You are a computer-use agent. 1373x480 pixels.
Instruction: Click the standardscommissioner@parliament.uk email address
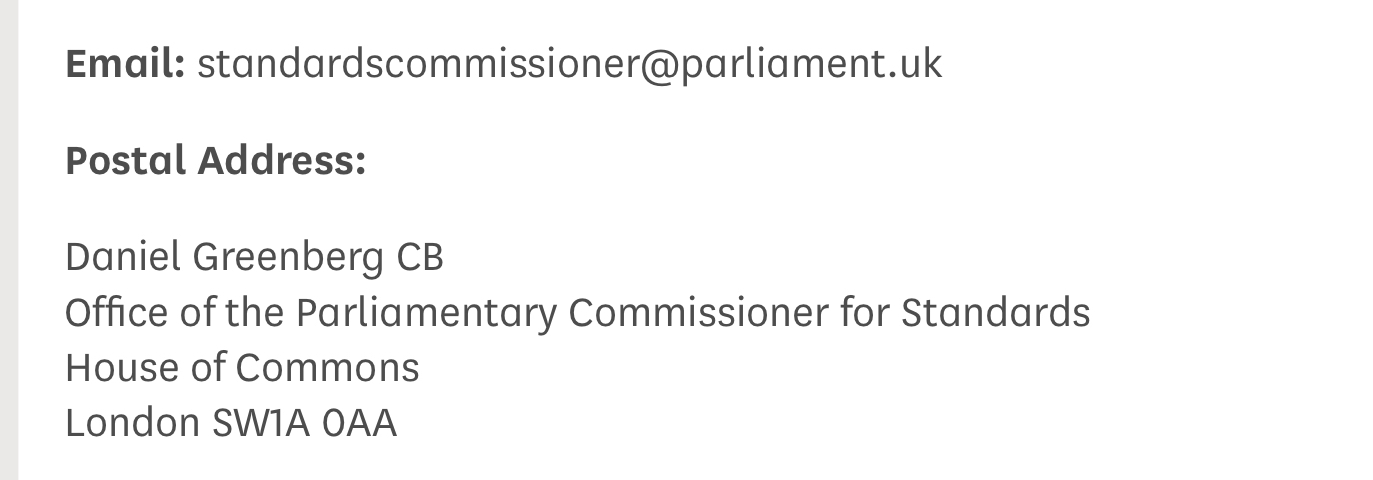point(569,64)
